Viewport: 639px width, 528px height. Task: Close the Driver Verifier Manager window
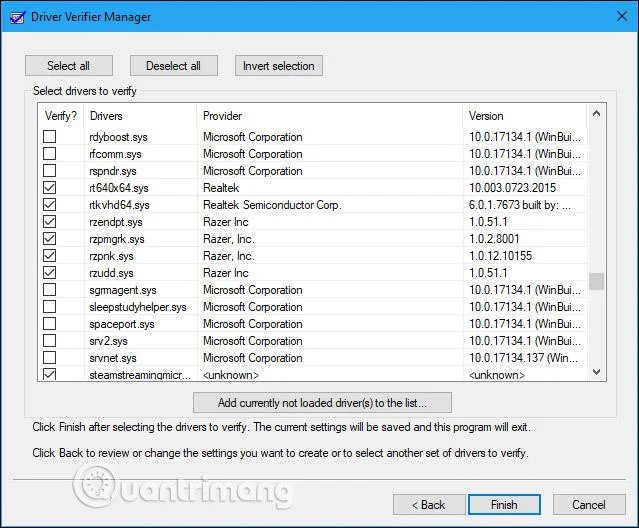622,17
